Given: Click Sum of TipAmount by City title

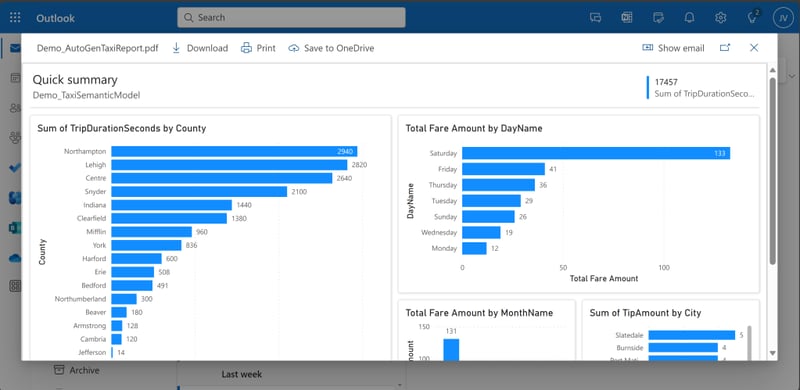Looking at the screenshot, I should tap(645, 313).
